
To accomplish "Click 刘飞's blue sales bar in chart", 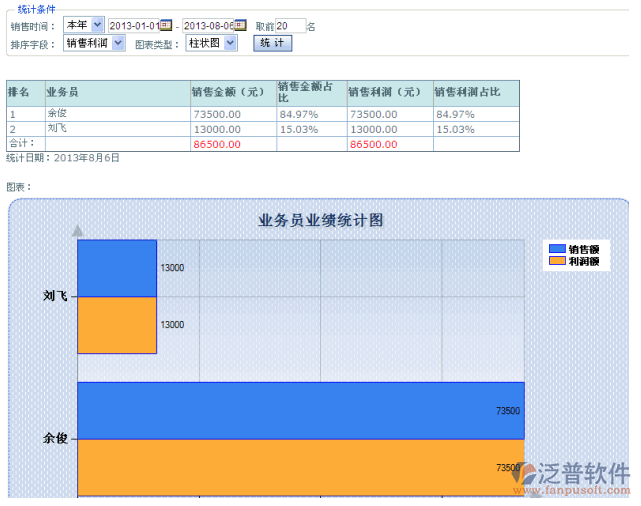I will 117,268.
